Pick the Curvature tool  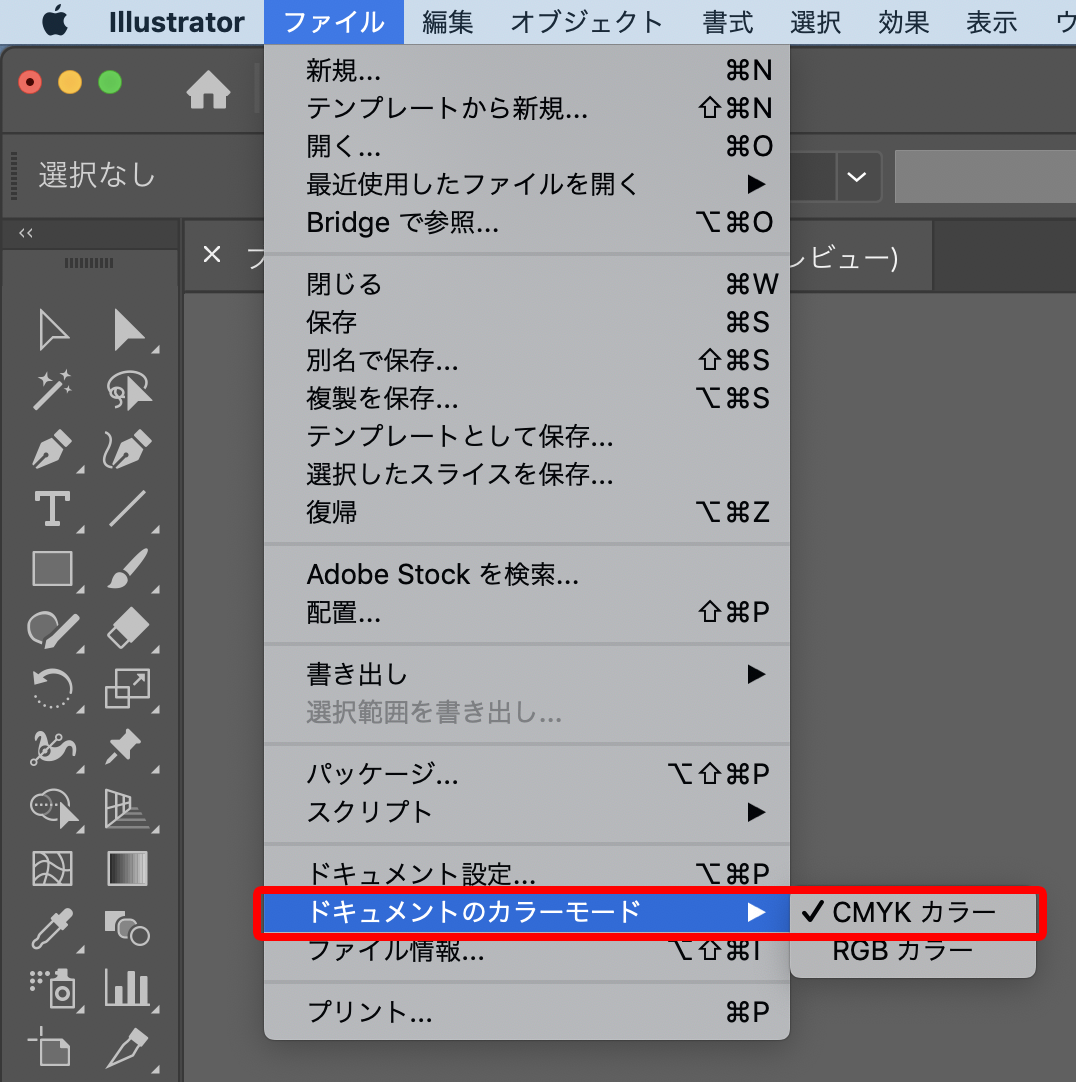tap(128, 449)
